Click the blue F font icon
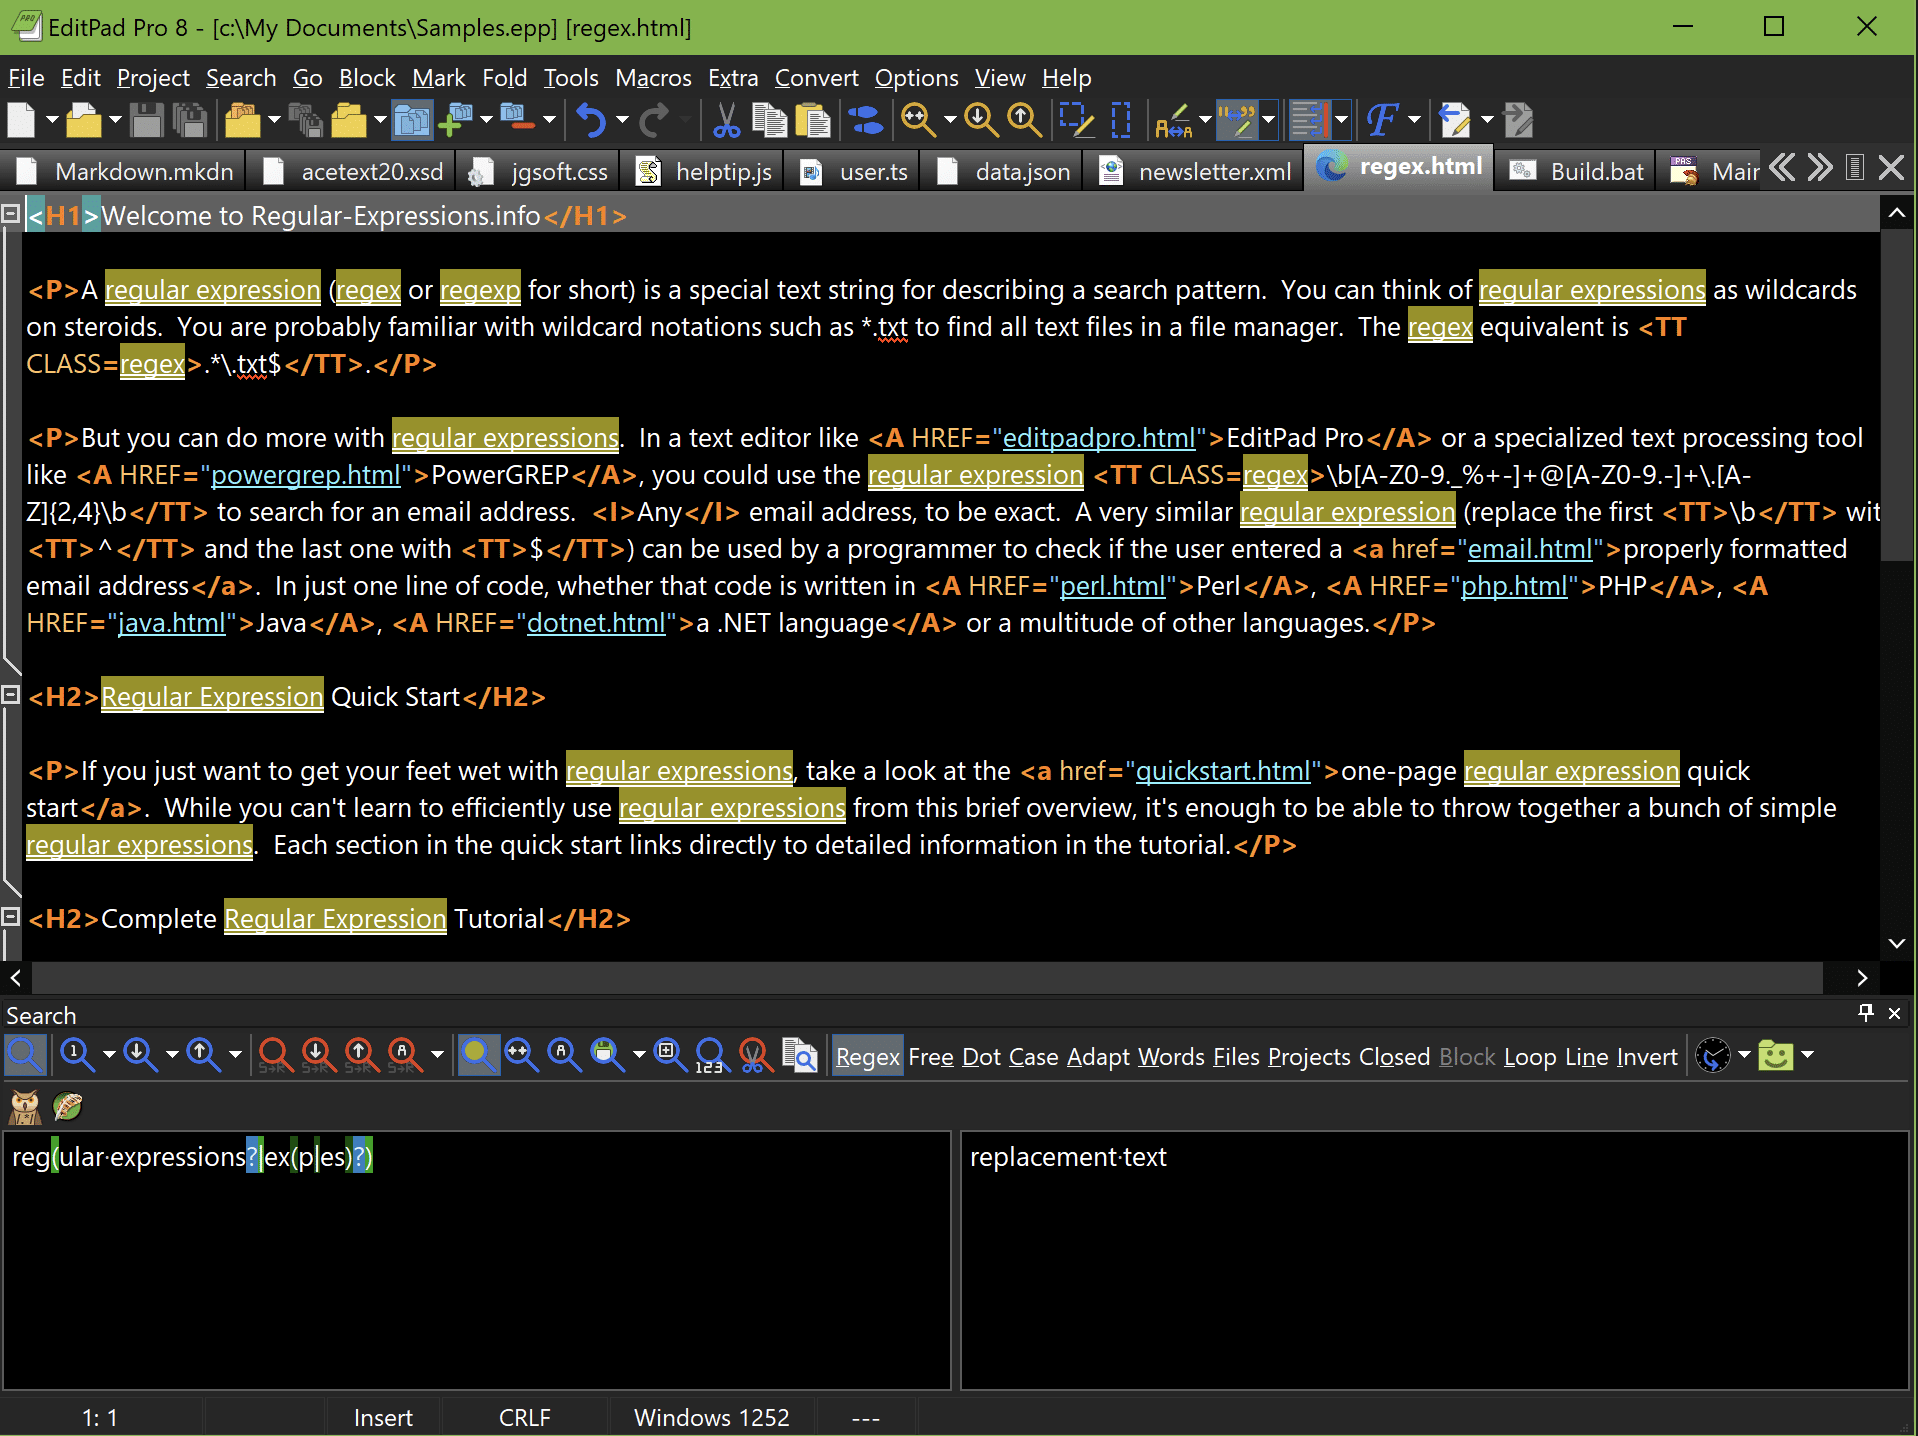The height and width of the screenshot is (1436, 1918). coord(1381,120)
